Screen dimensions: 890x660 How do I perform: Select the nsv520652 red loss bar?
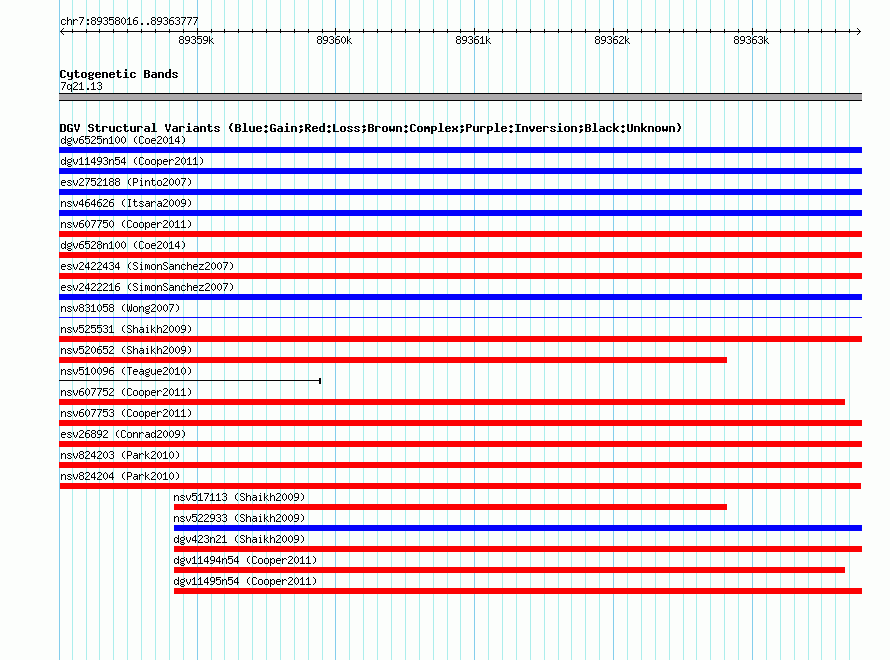(393, 360)
